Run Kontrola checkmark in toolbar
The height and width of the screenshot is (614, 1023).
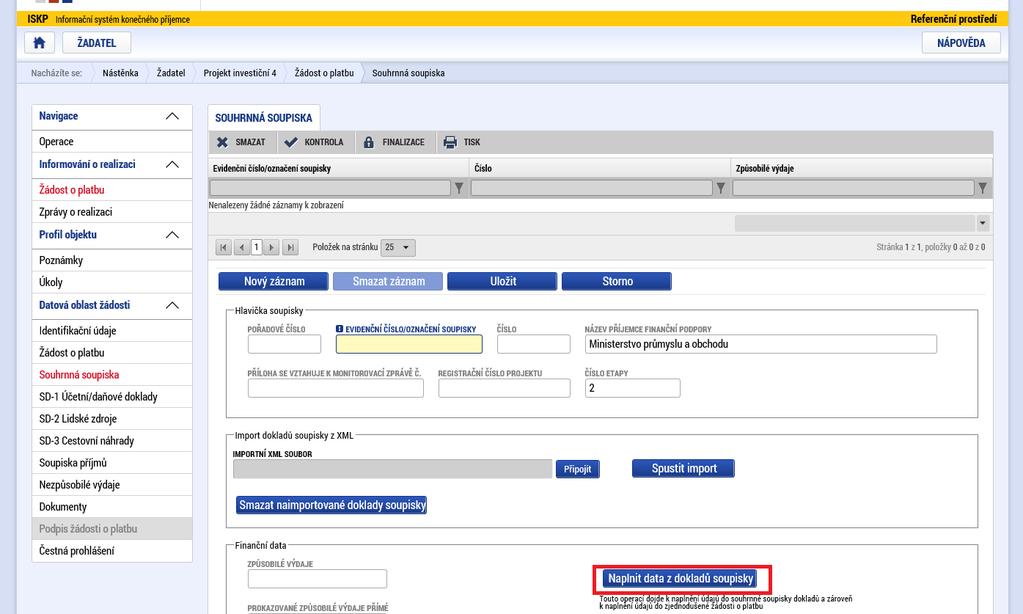[291, 142]
